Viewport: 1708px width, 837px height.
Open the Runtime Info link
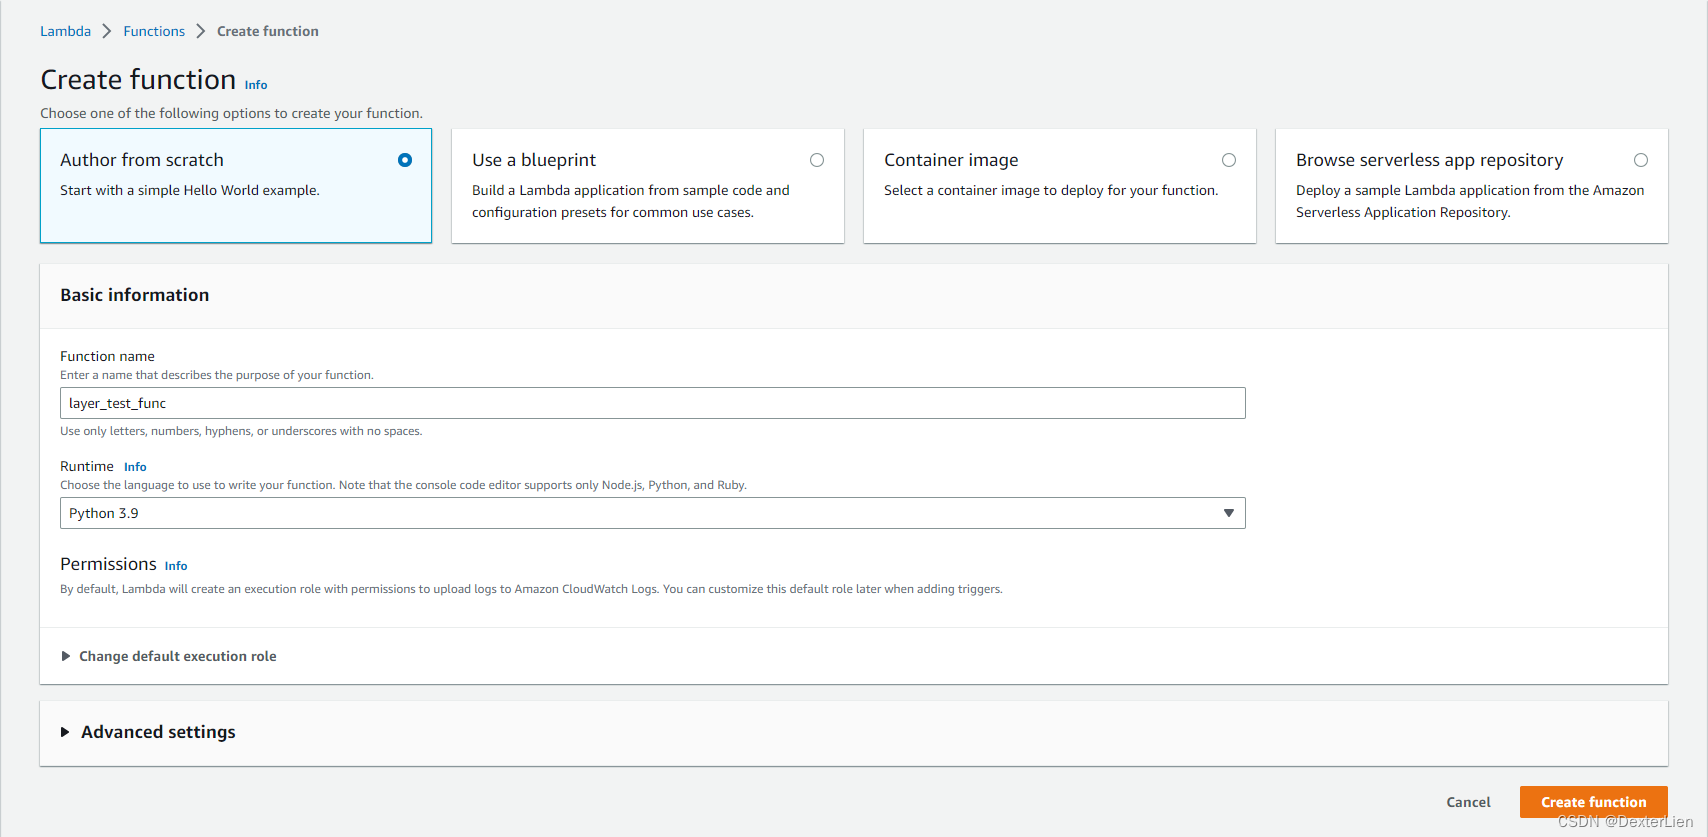135,467
